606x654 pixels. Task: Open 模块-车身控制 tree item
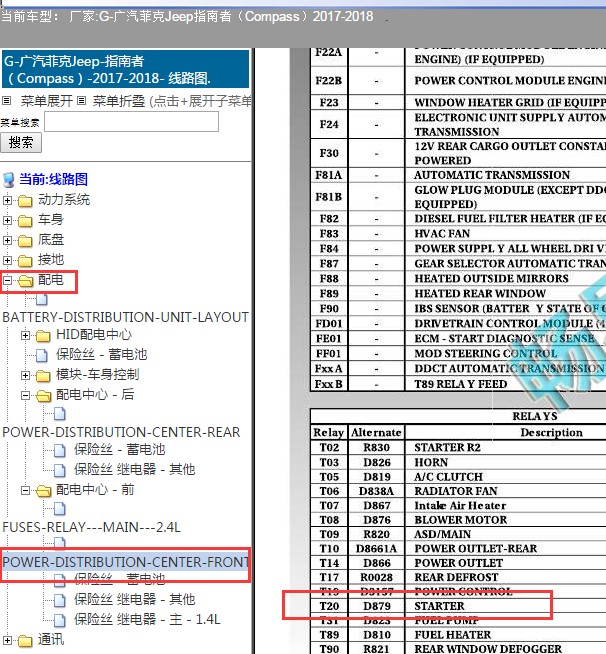pyautogui.click(x=98, y=375)
